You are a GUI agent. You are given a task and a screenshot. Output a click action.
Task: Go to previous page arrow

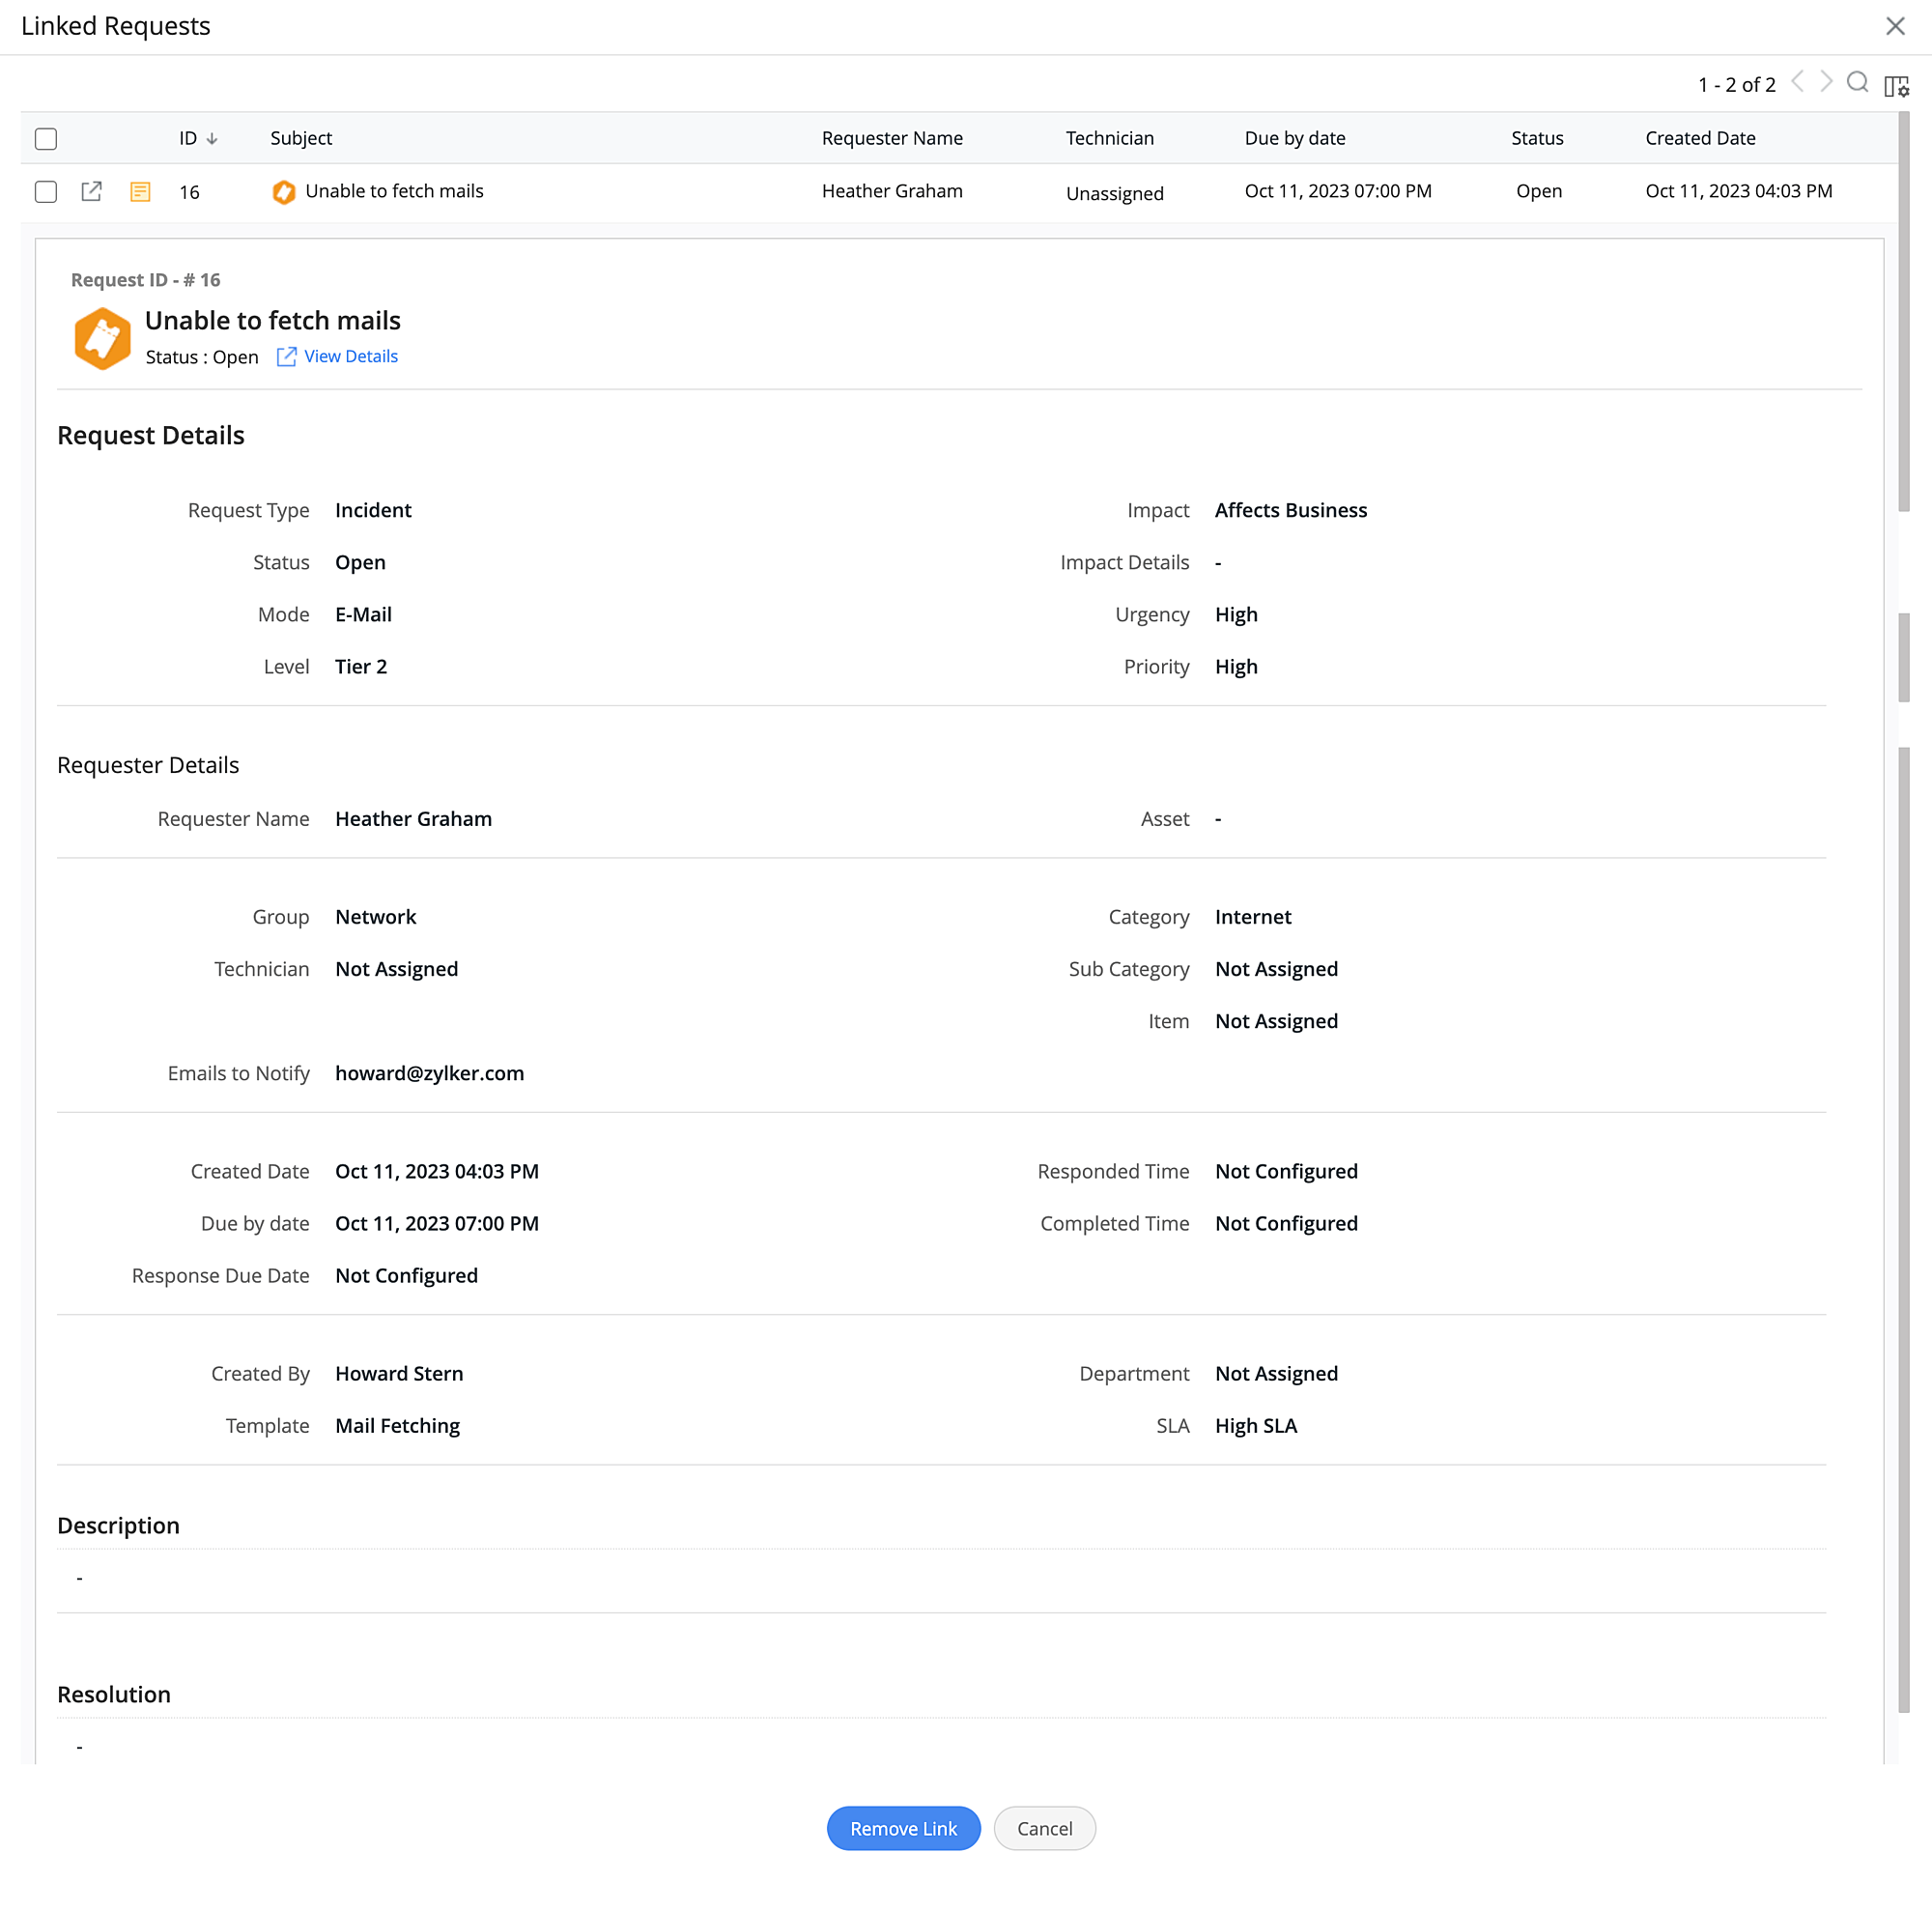(1797, 82)
